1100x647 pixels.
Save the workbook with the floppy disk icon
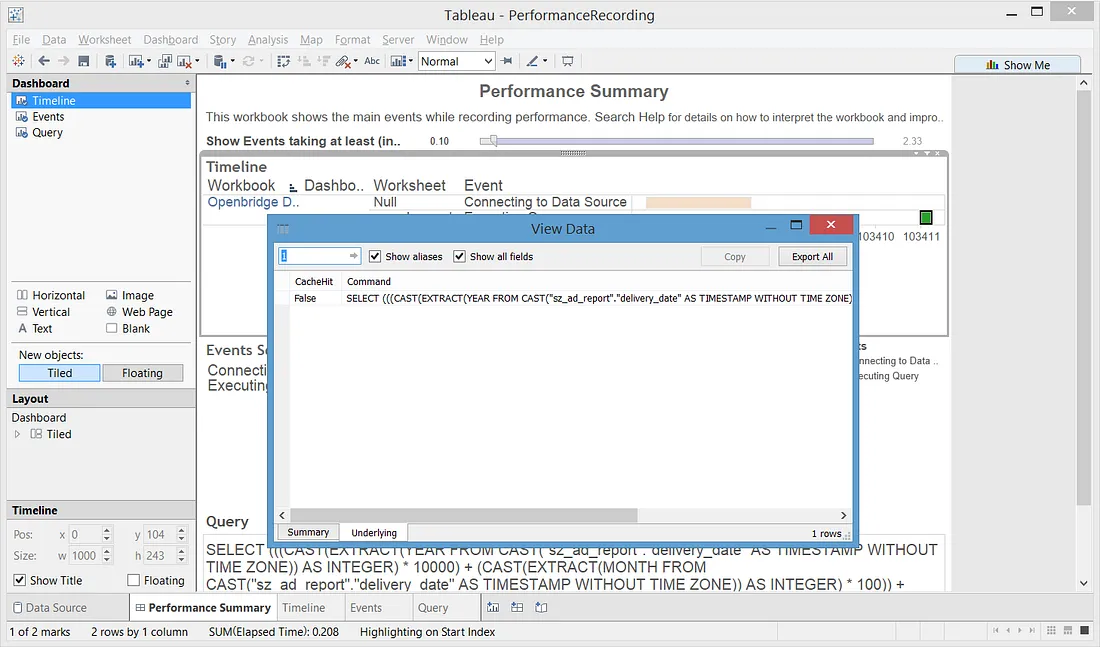[83, 61]
